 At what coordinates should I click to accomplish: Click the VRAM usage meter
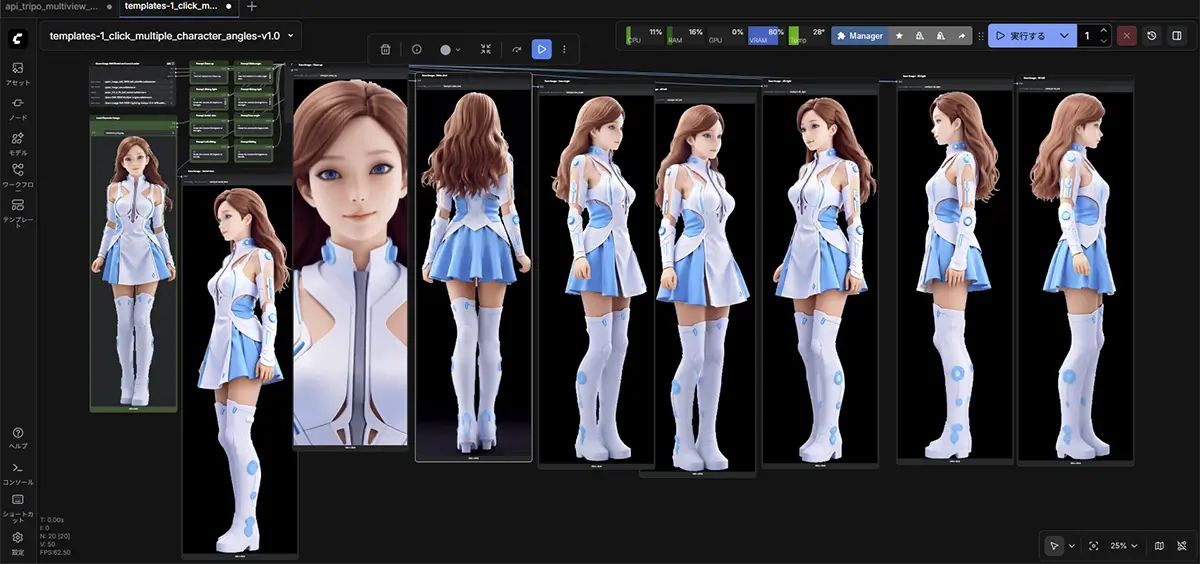pos(766,36)
